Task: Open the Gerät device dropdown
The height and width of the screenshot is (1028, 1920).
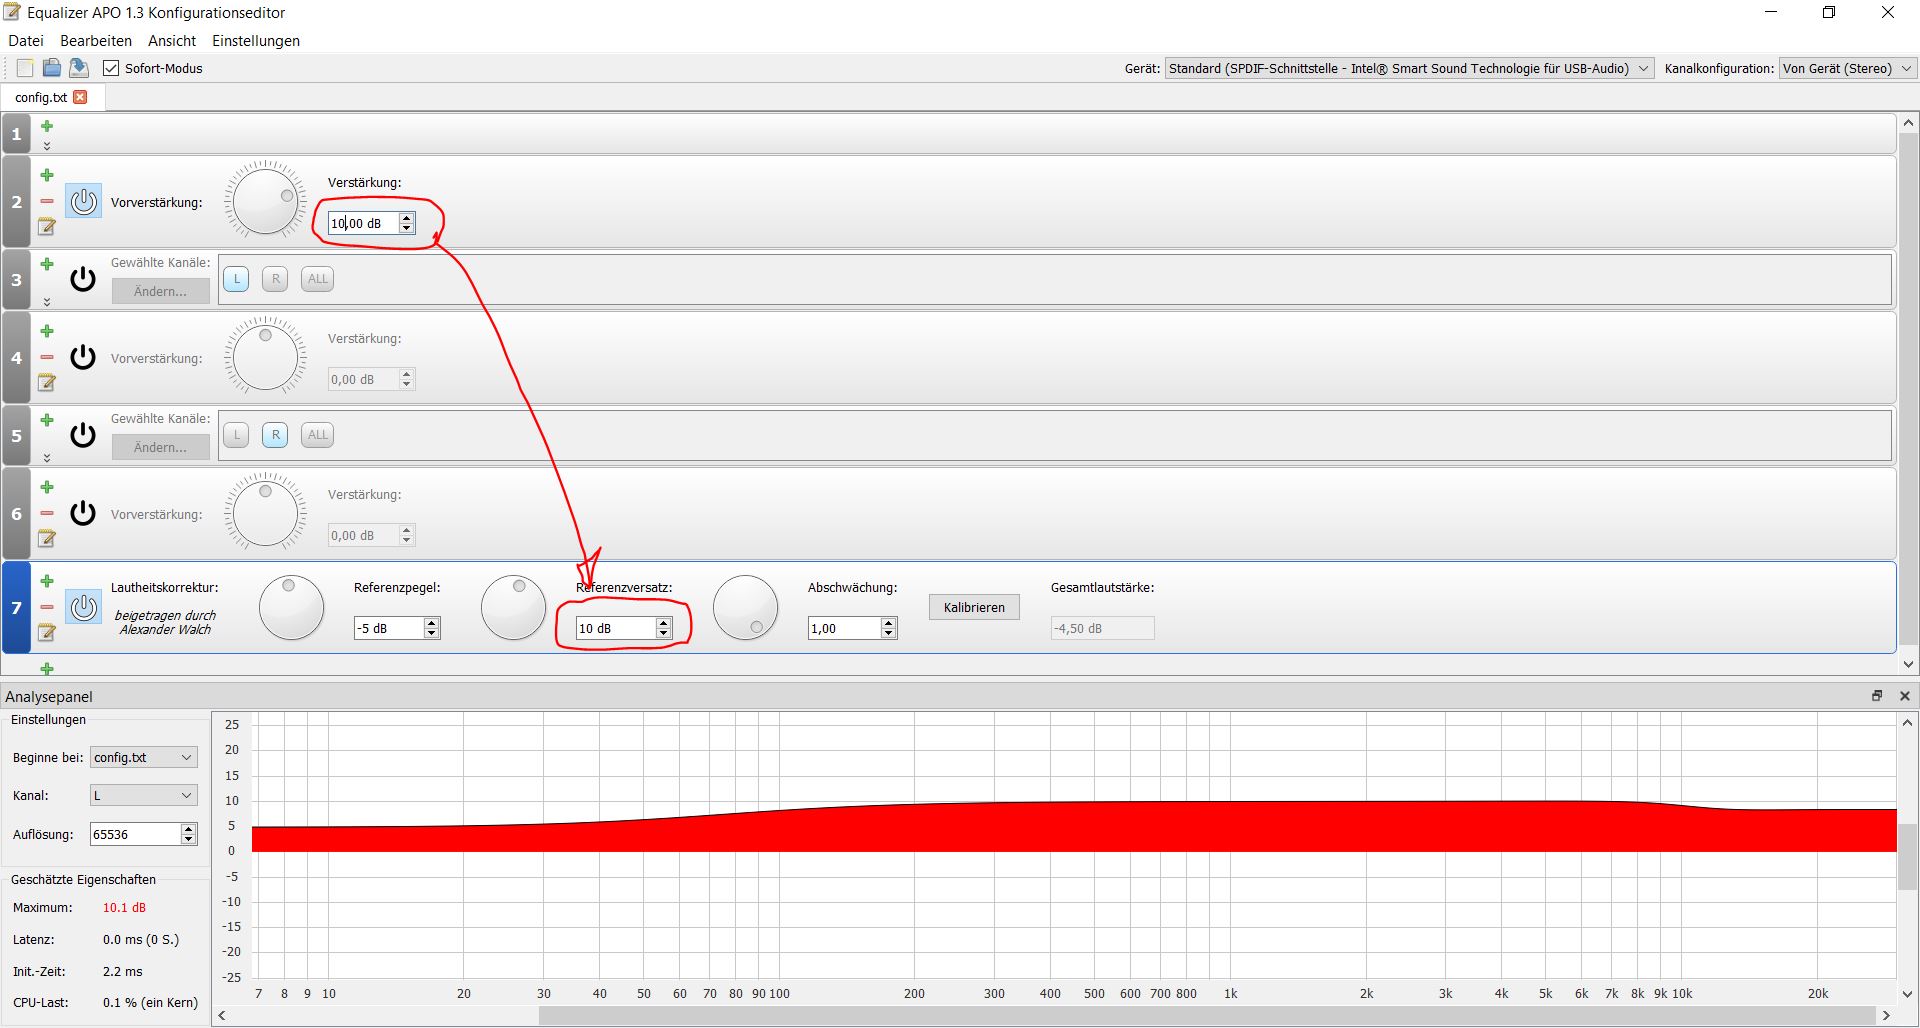Action: click(1409, 68)
